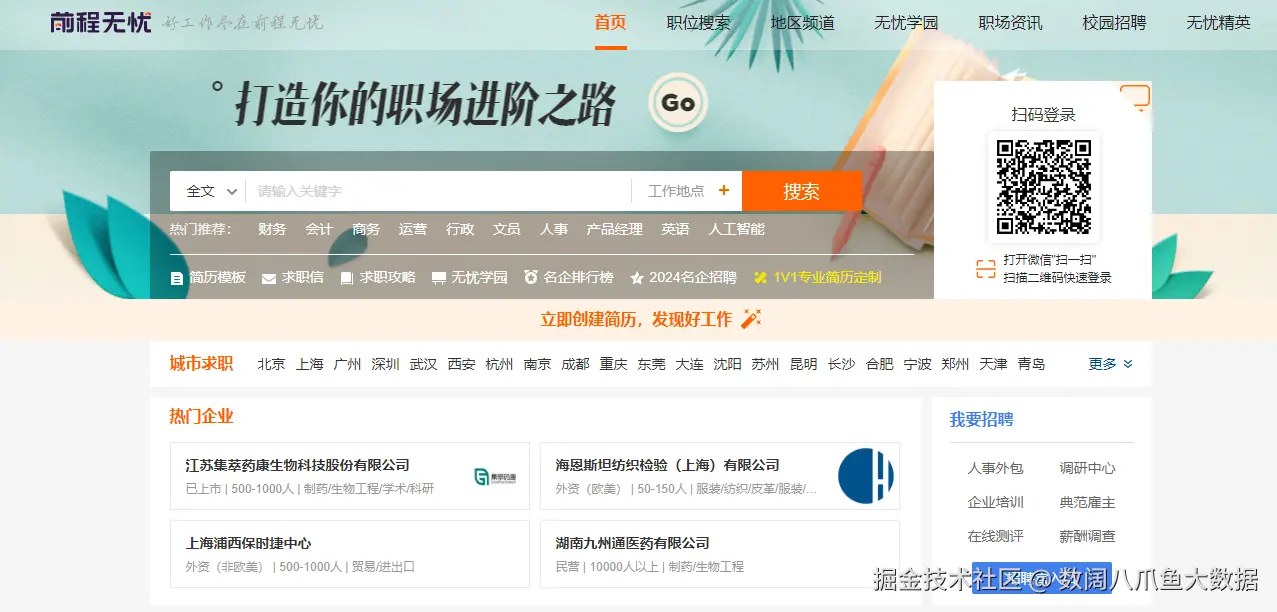Image resolution: width=1277 pixels, height=612 pixels.
Task: Click the 无忧学园 monitor icon
Action: click(x=438, y=278)
